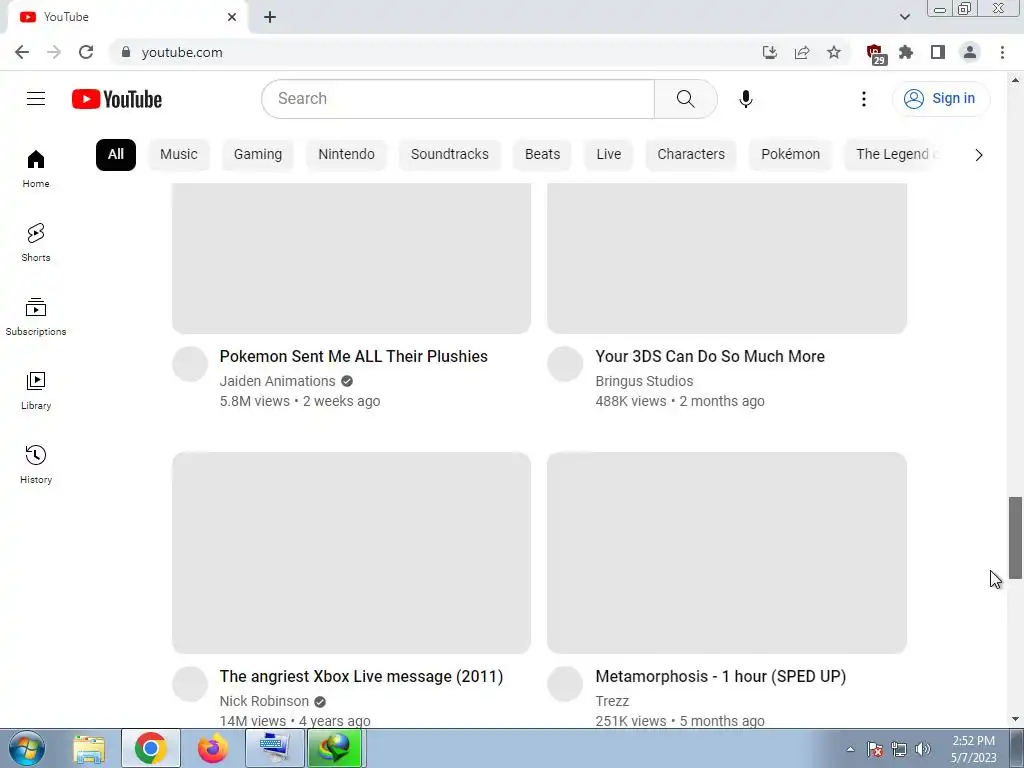Image resolution: width=1024 pixels, height=768 pixels.
Task: Go back with browser back arrow
Action: [x=22, y=52]
